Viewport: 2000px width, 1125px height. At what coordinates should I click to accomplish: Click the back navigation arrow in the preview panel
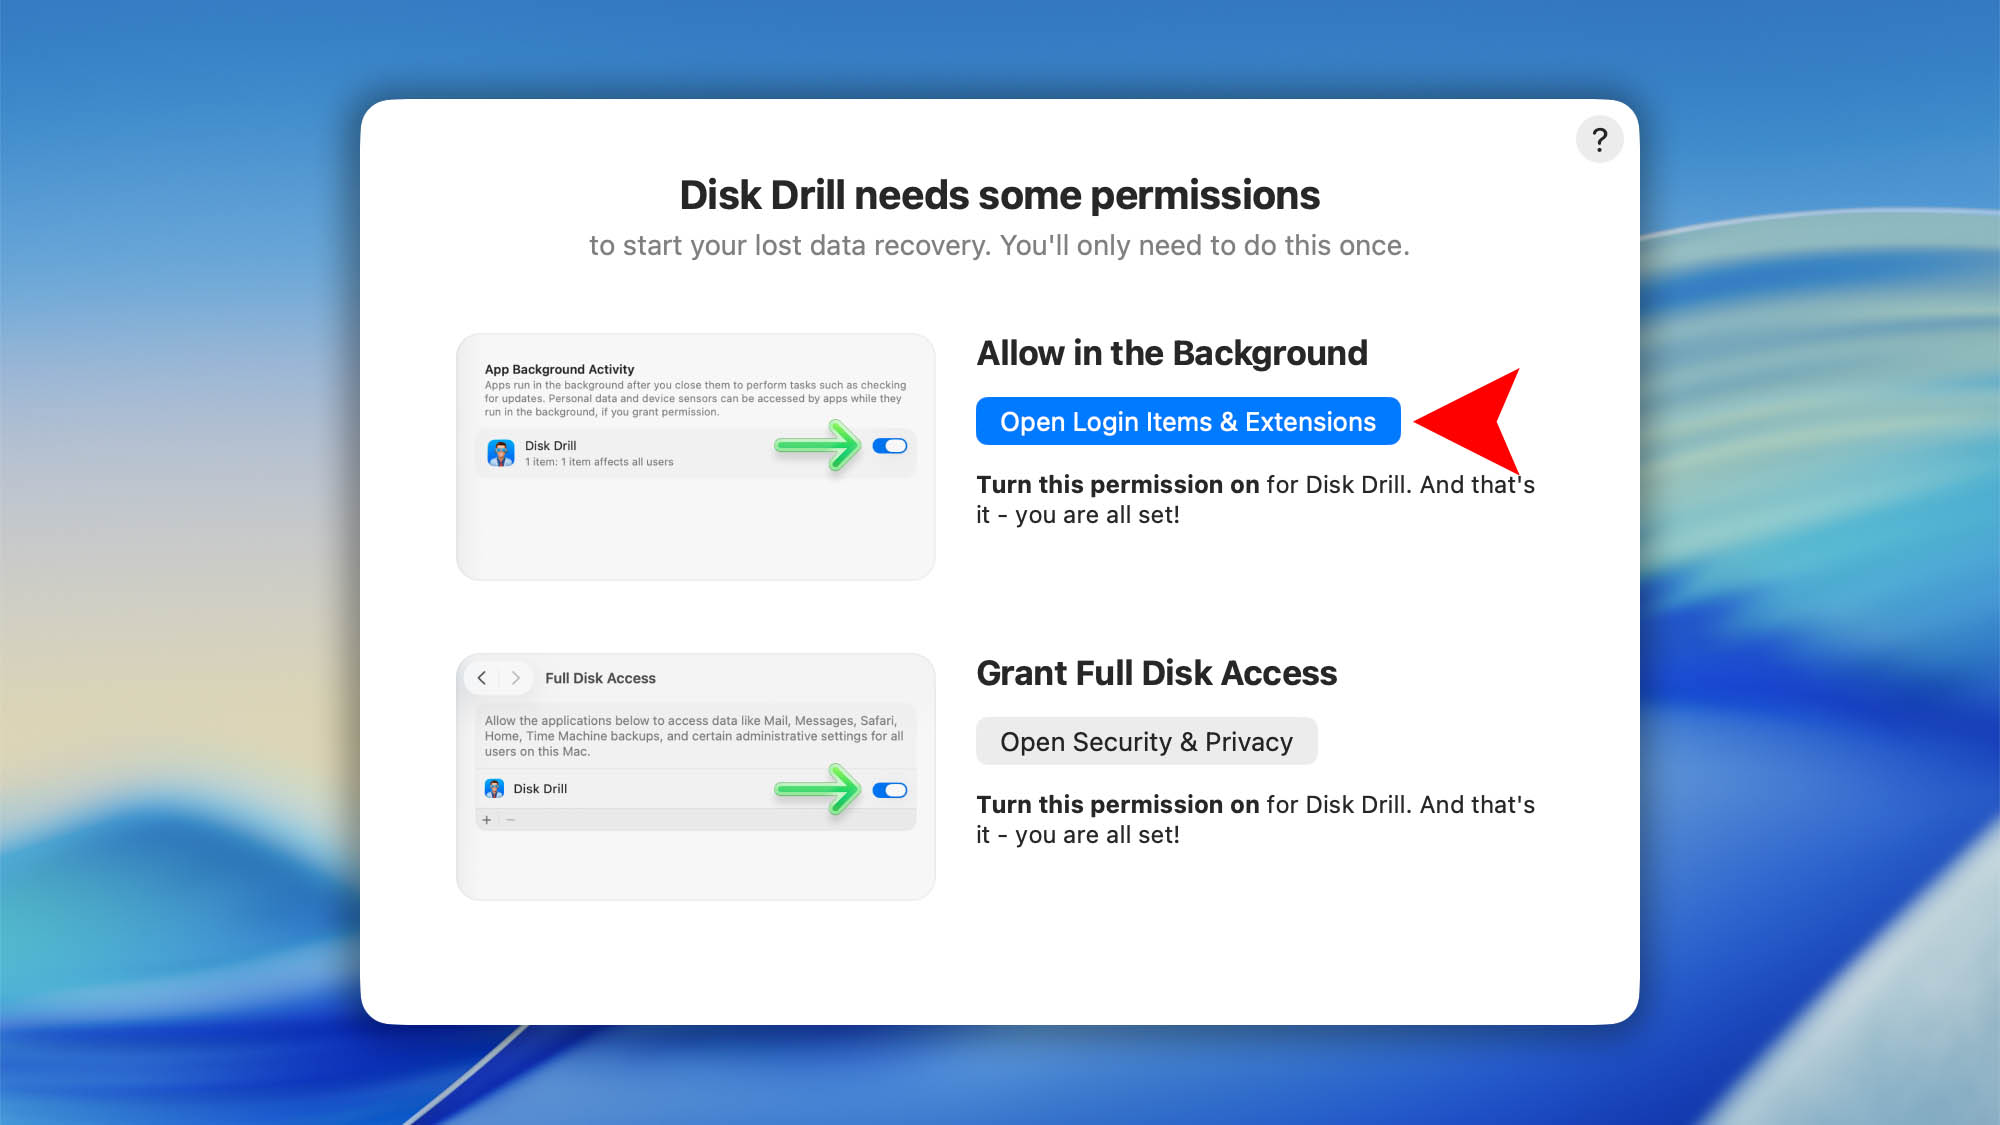pos(483,677)
